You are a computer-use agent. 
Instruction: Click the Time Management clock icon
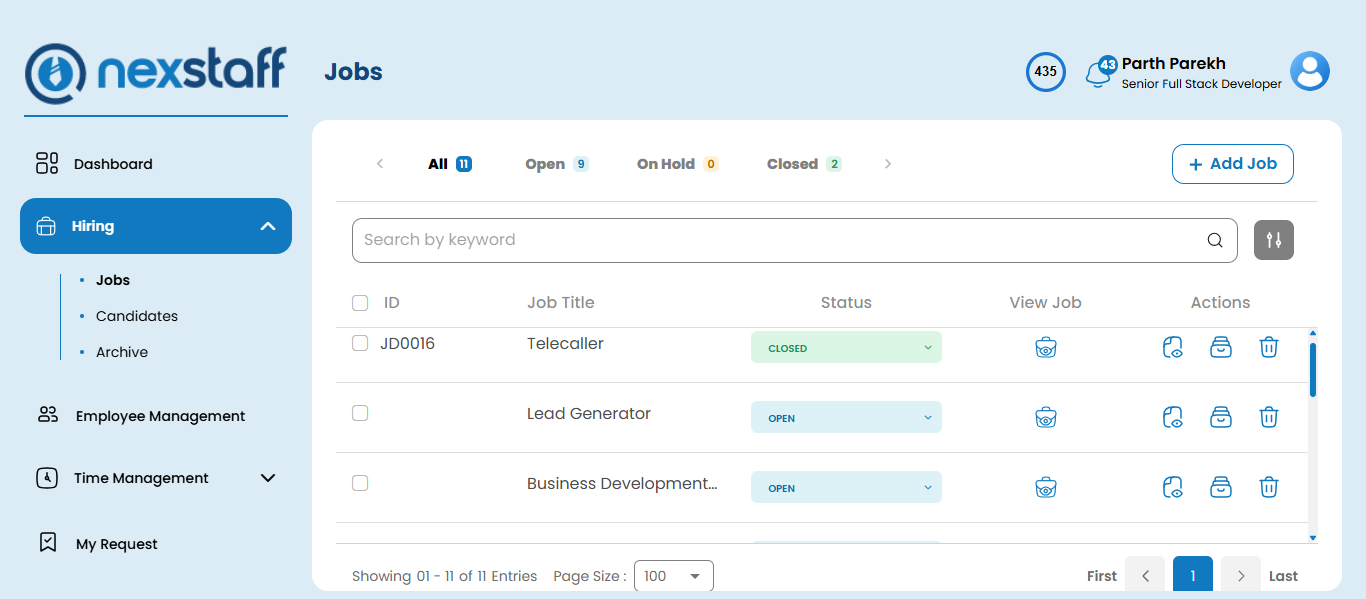47,478
